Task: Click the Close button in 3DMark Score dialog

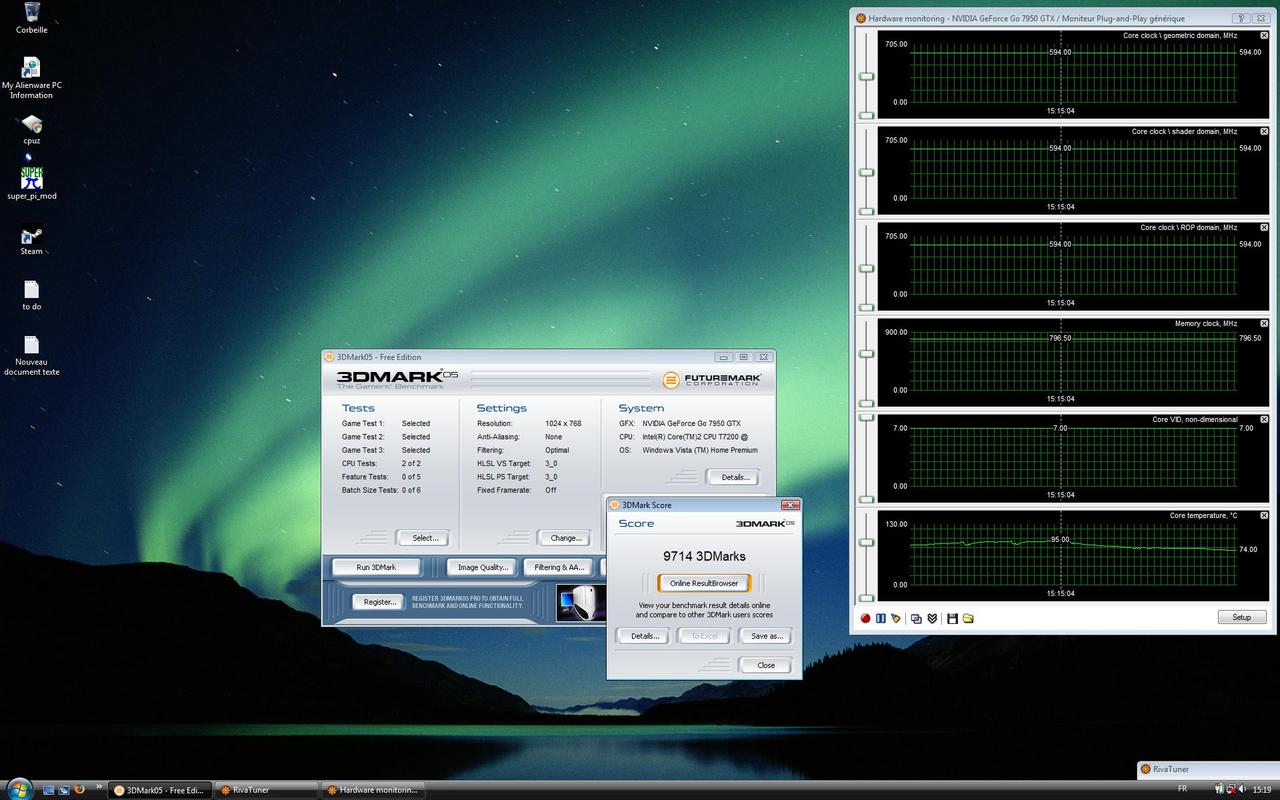Action: click(x=766, y=665)
